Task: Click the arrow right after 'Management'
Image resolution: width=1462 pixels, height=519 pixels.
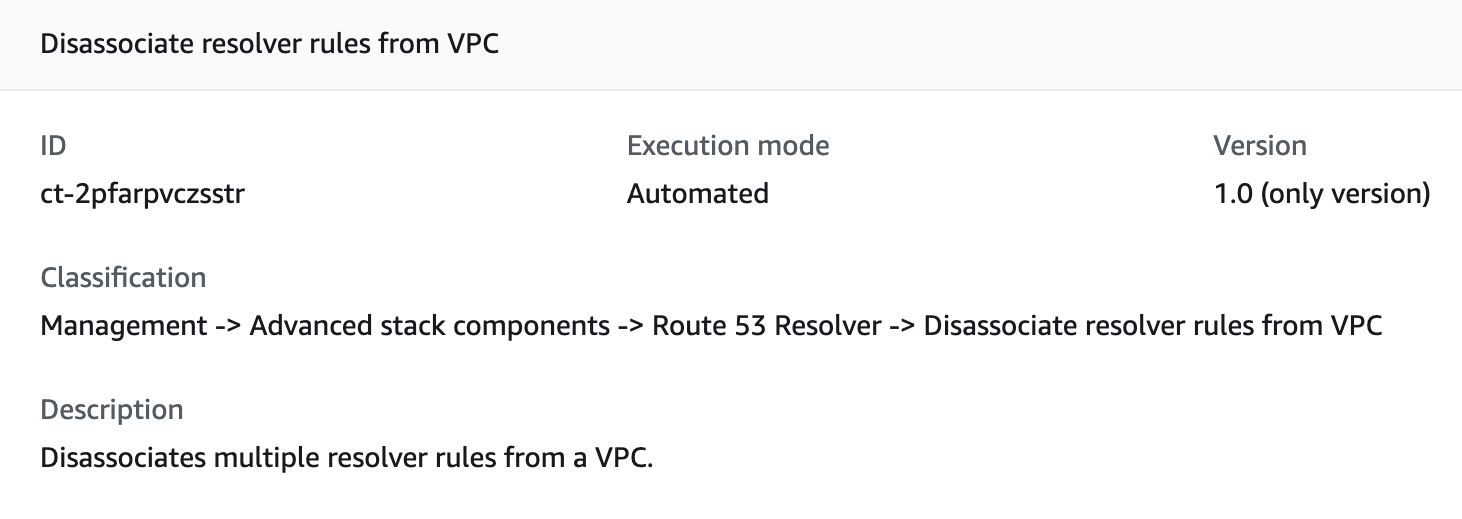Action: click(x=227, y=326)
